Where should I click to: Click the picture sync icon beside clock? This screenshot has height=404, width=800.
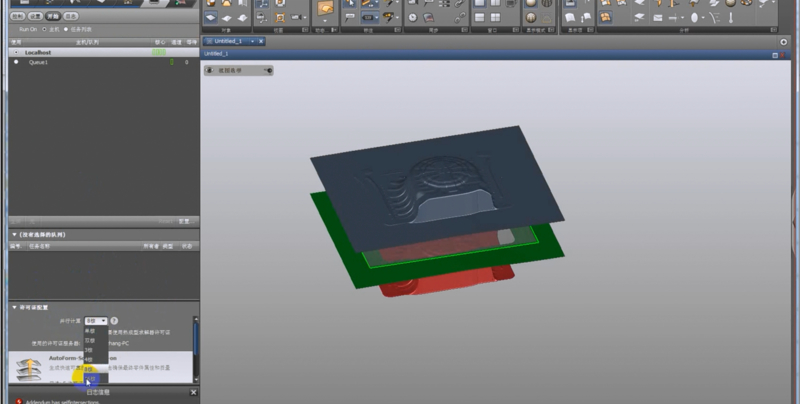point(429,18)
